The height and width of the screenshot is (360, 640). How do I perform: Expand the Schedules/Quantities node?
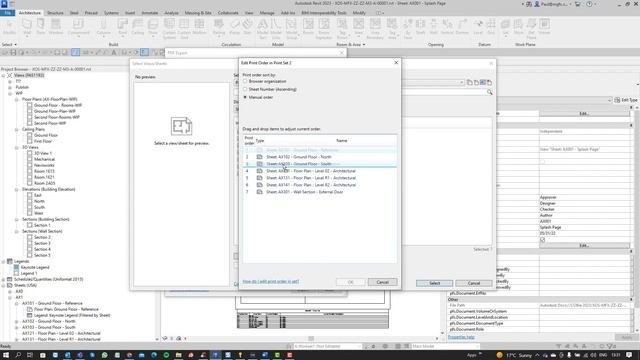tap(4, 279)
